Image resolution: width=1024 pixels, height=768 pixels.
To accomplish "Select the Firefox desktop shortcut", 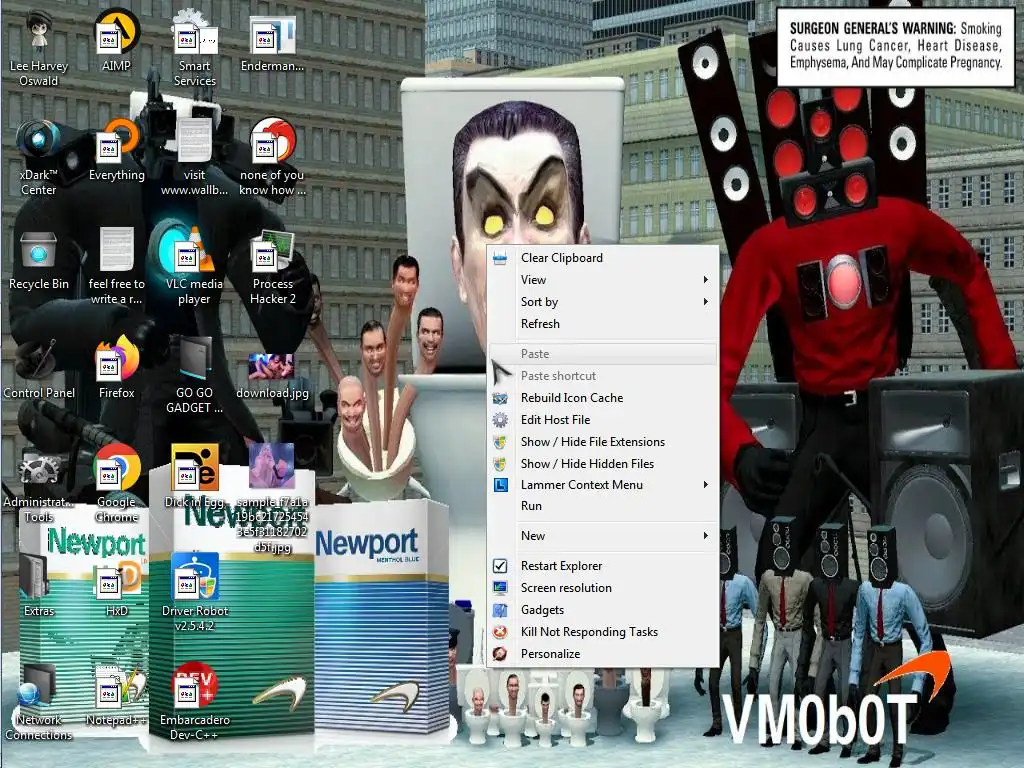I will pyautogui.click(x=116, y=368).
